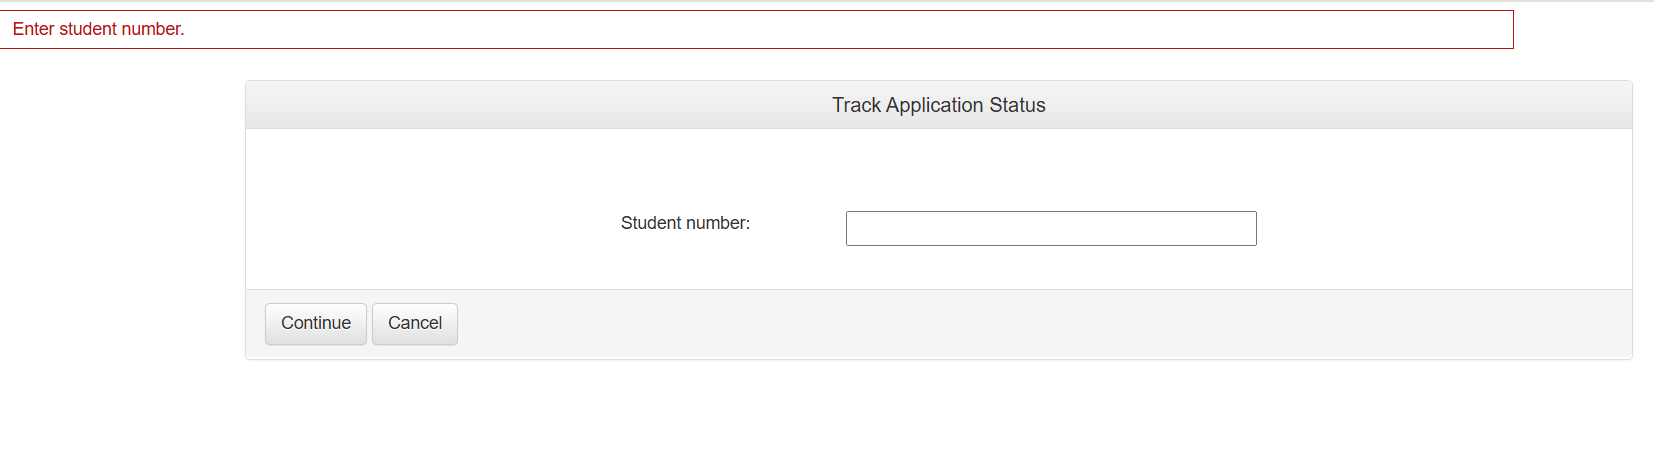This screenshot has width=1654, height=471.
Task: Submit the form with Continue
Action: (315, 324)
